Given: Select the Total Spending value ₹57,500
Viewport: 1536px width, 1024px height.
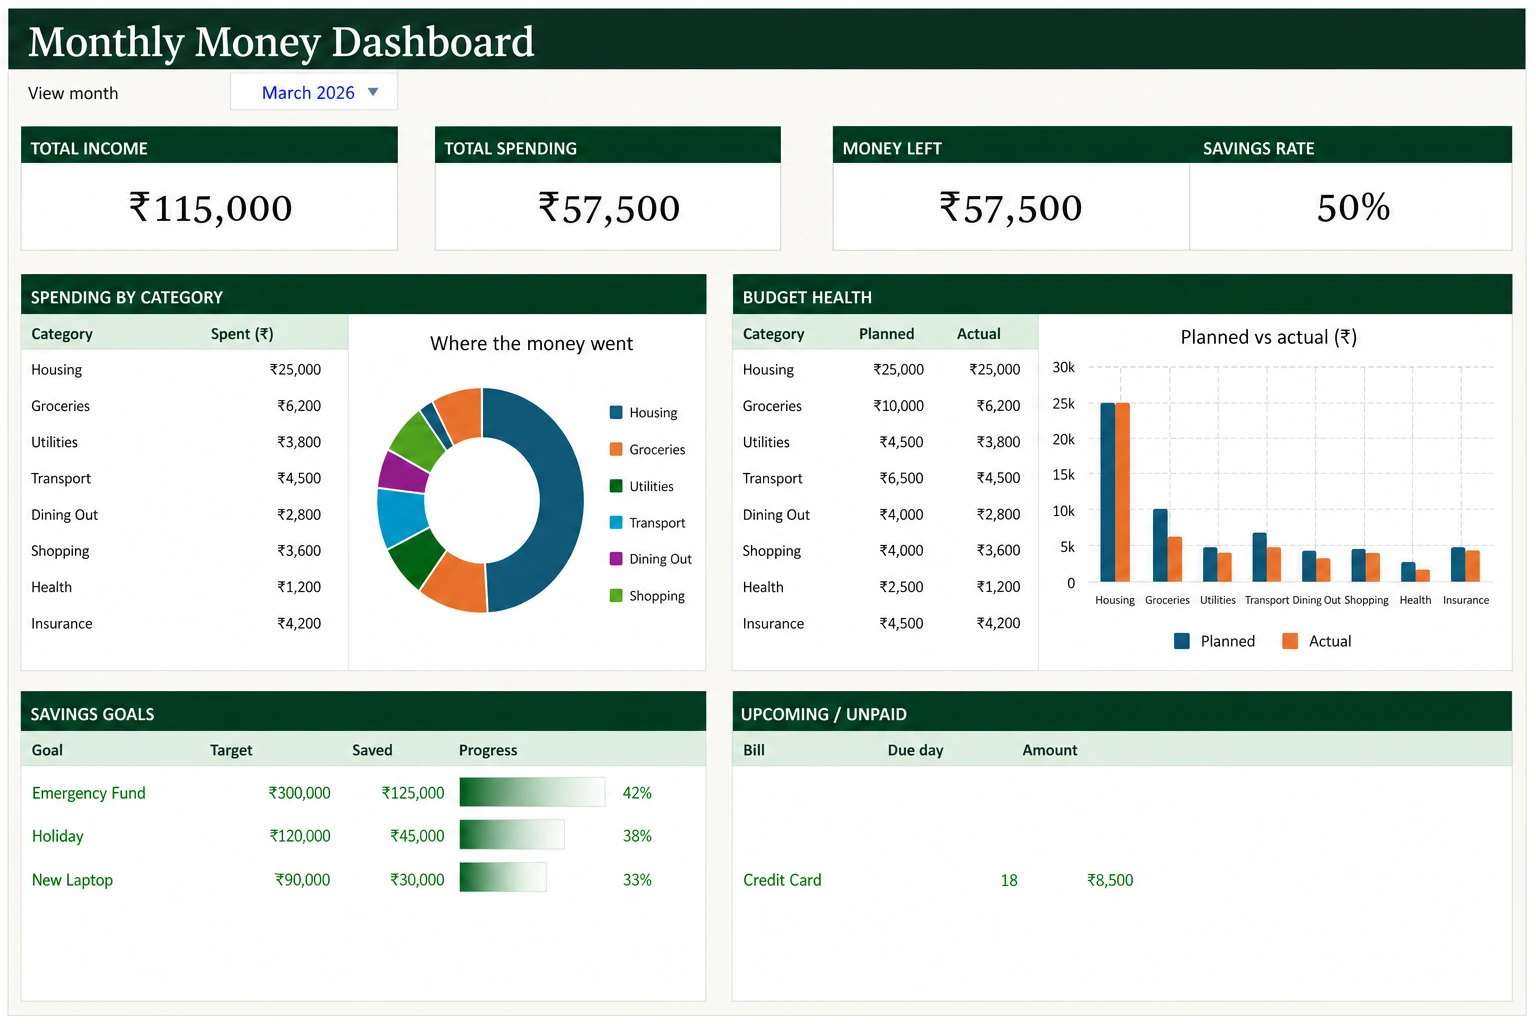Looking at the screenshot, I should (608, 208).
